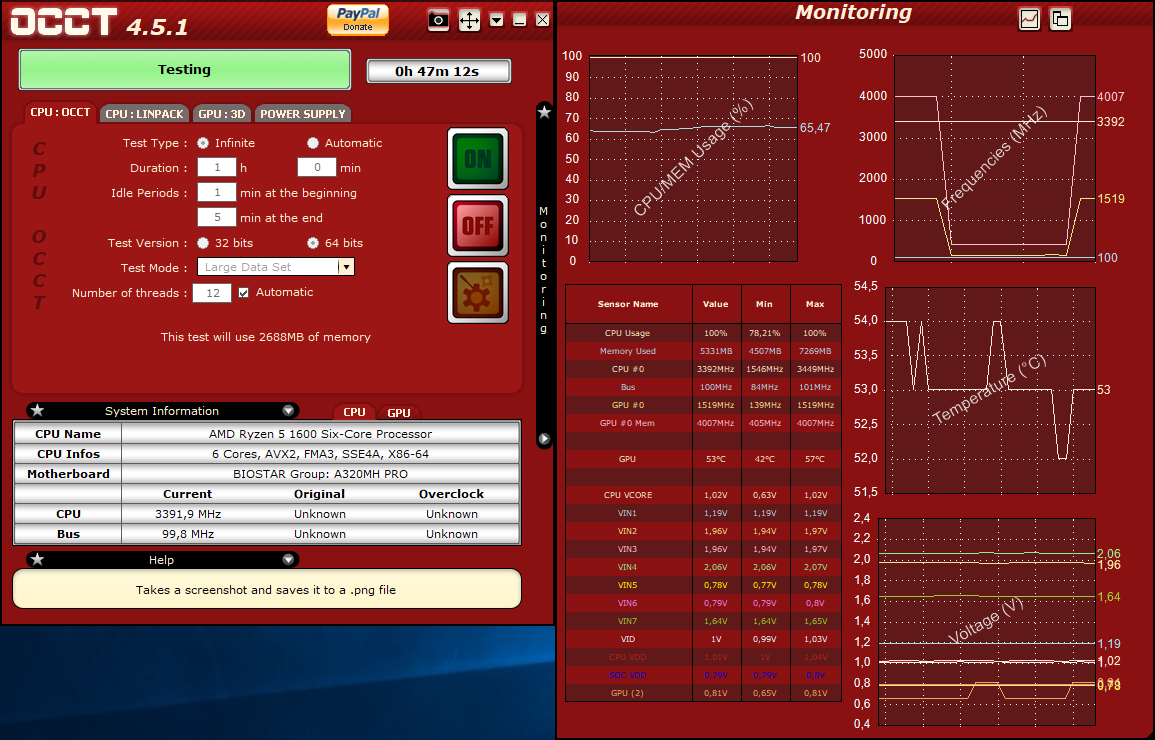Choose the 64 bits test version

313,243
